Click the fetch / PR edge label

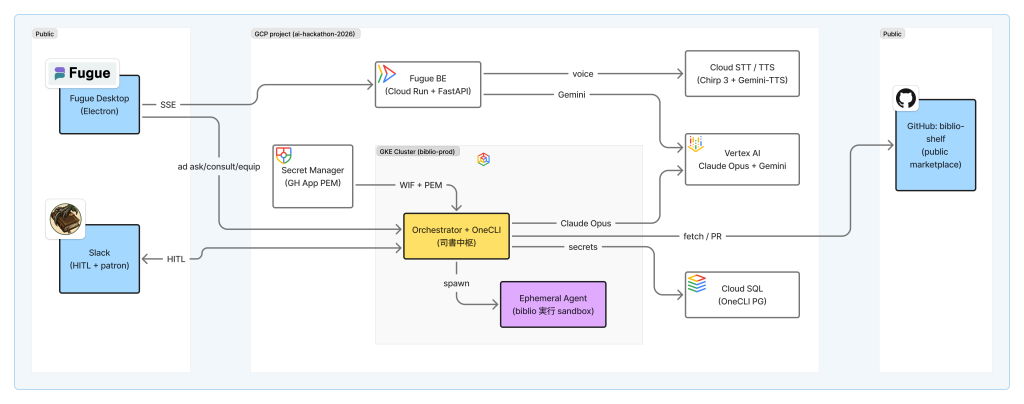pos(704,236)
